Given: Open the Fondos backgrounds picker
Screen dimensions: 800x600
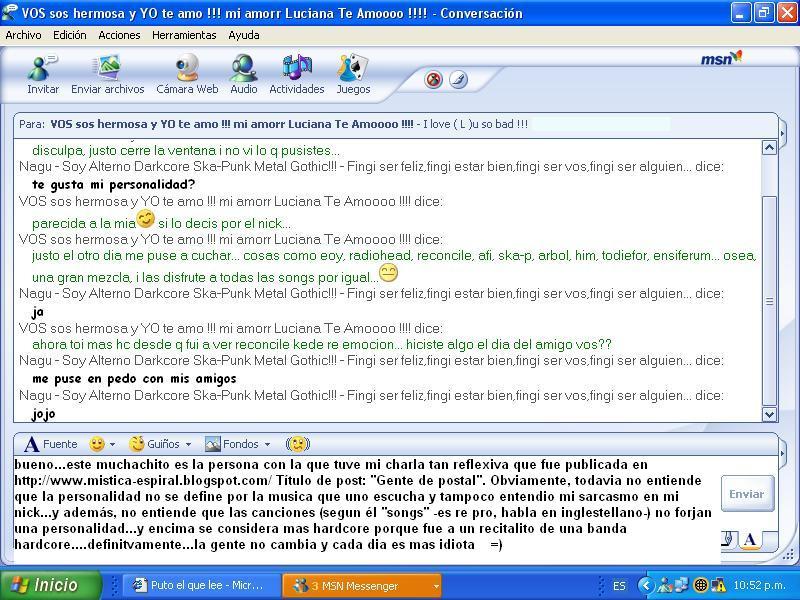Looking at the screenshot, I should click(x=232, y=444).
